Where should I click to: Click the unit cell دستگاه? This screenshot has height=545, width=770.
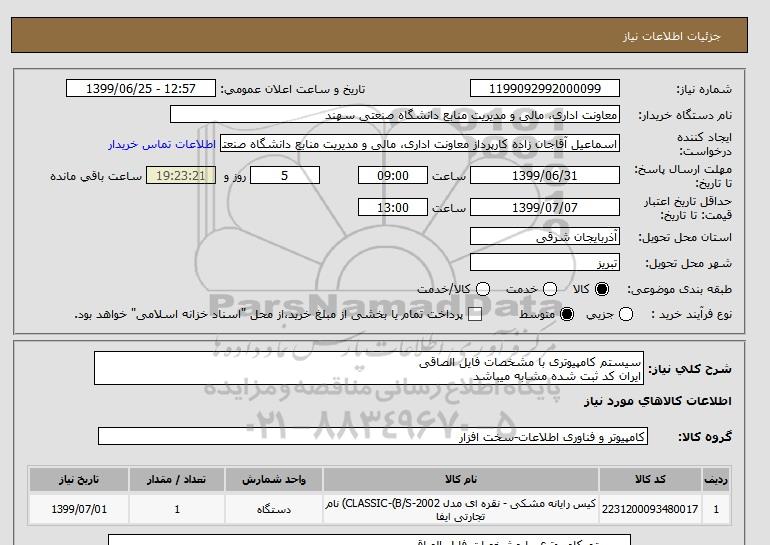(x=274, y=509)
